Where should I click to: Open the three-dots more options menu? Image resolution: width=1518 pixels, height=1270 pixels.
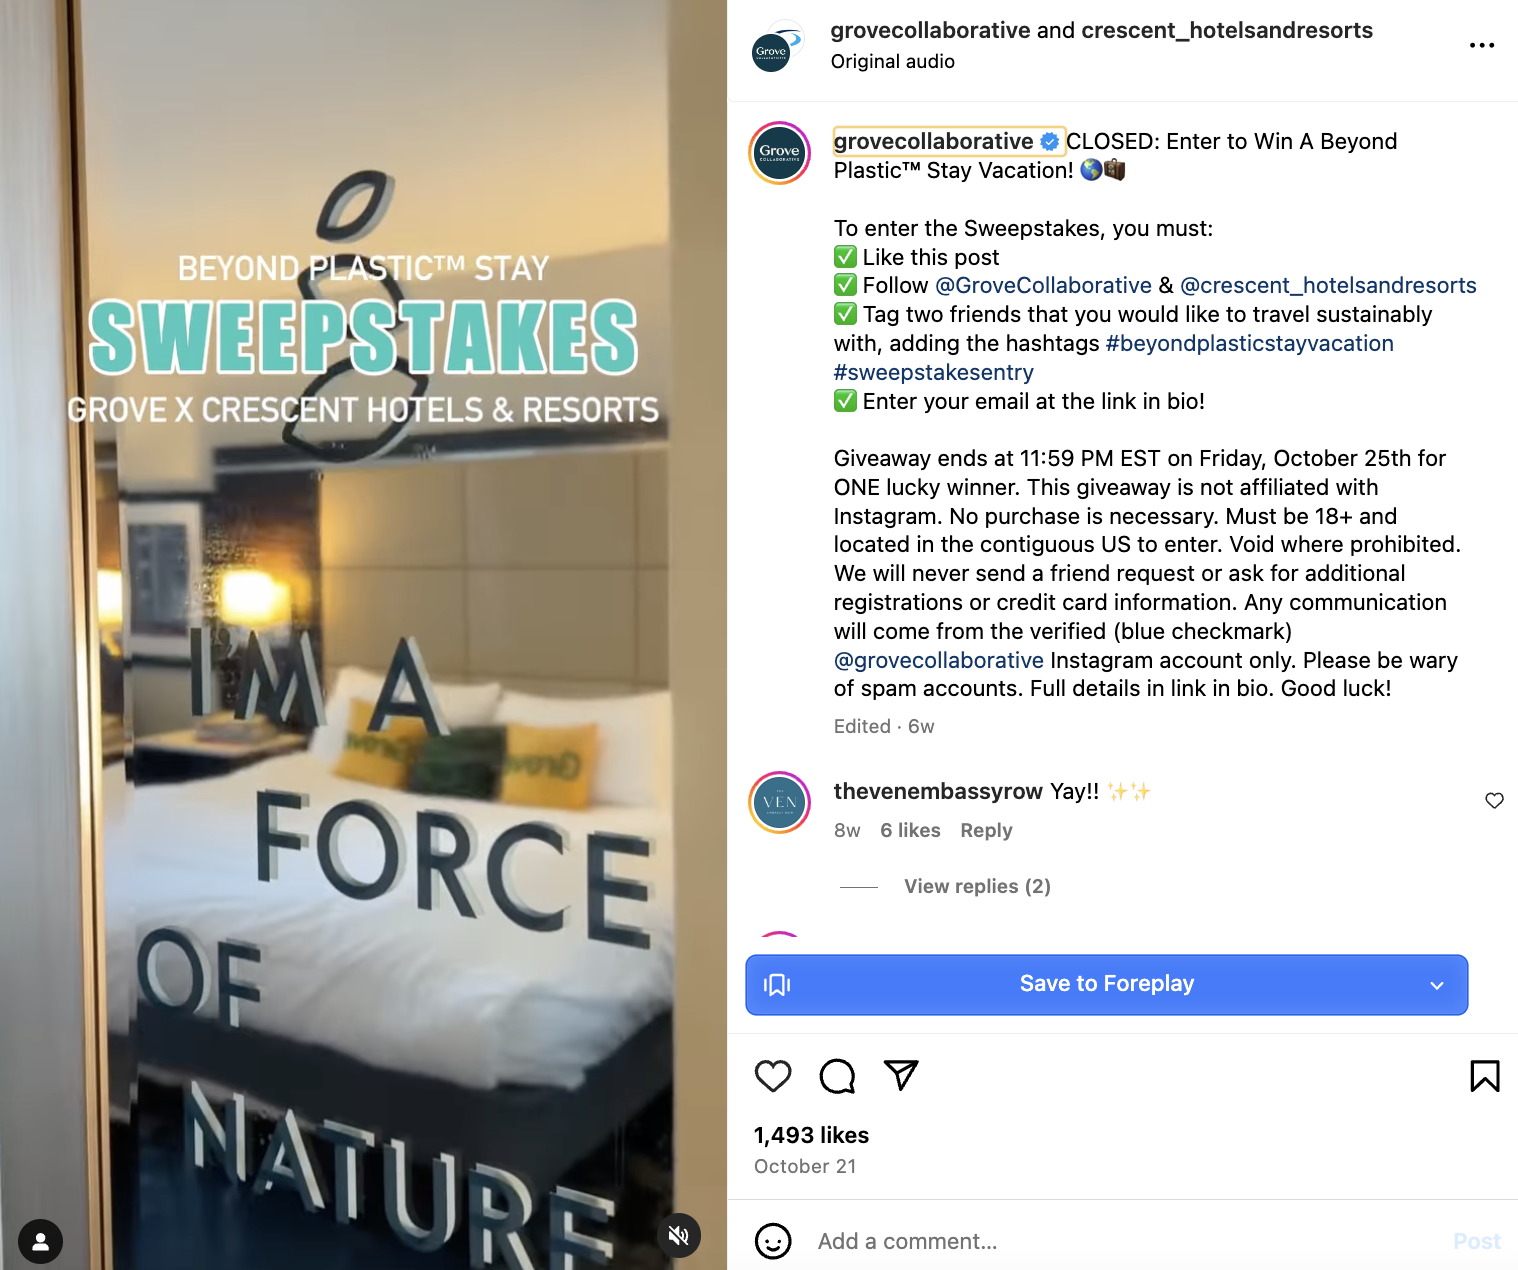1482,45
